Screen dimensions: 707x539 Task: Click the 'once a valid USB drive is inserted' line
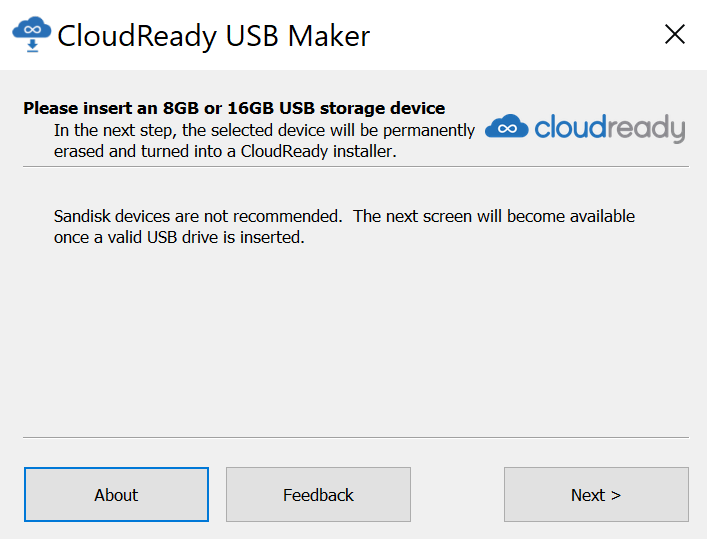tap(179, 237)
